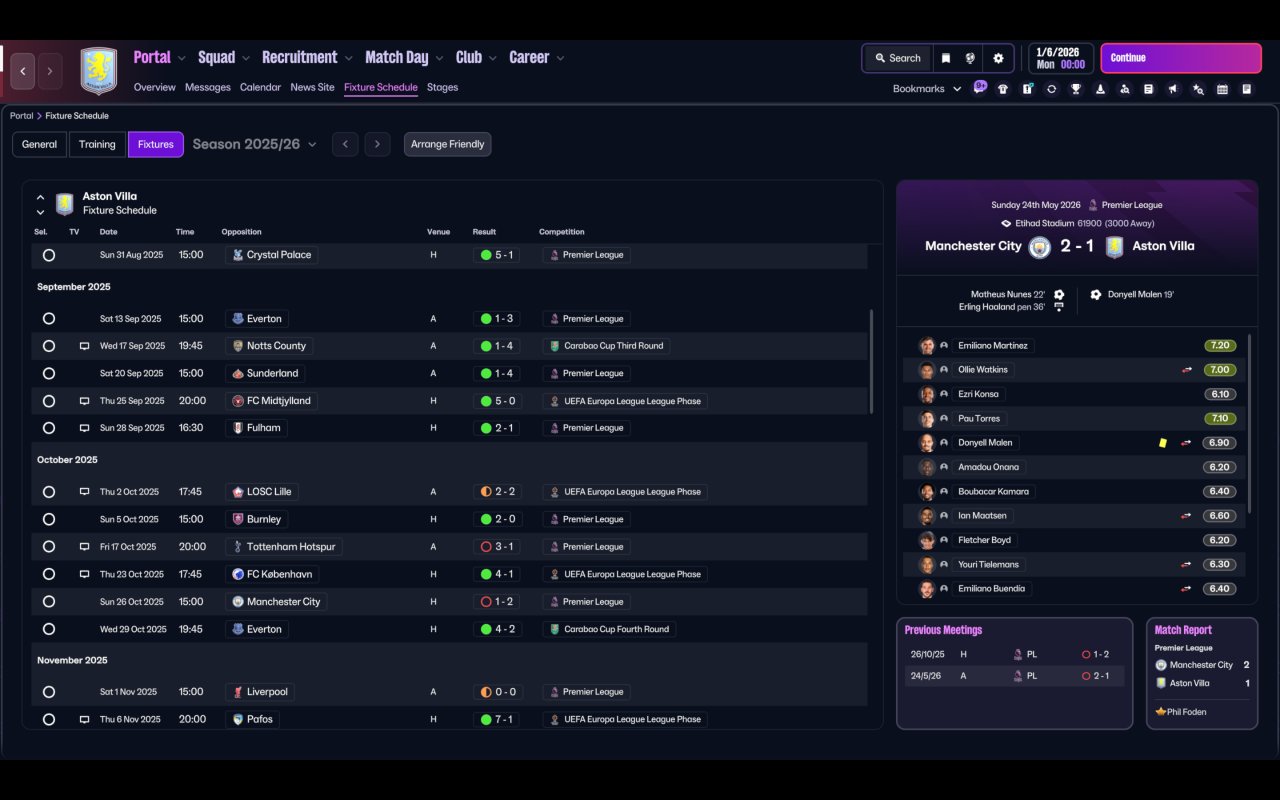This screenshot has width=1280, height=800.
Task: Switch to the General tab
Action: click(x=39, y=144)
